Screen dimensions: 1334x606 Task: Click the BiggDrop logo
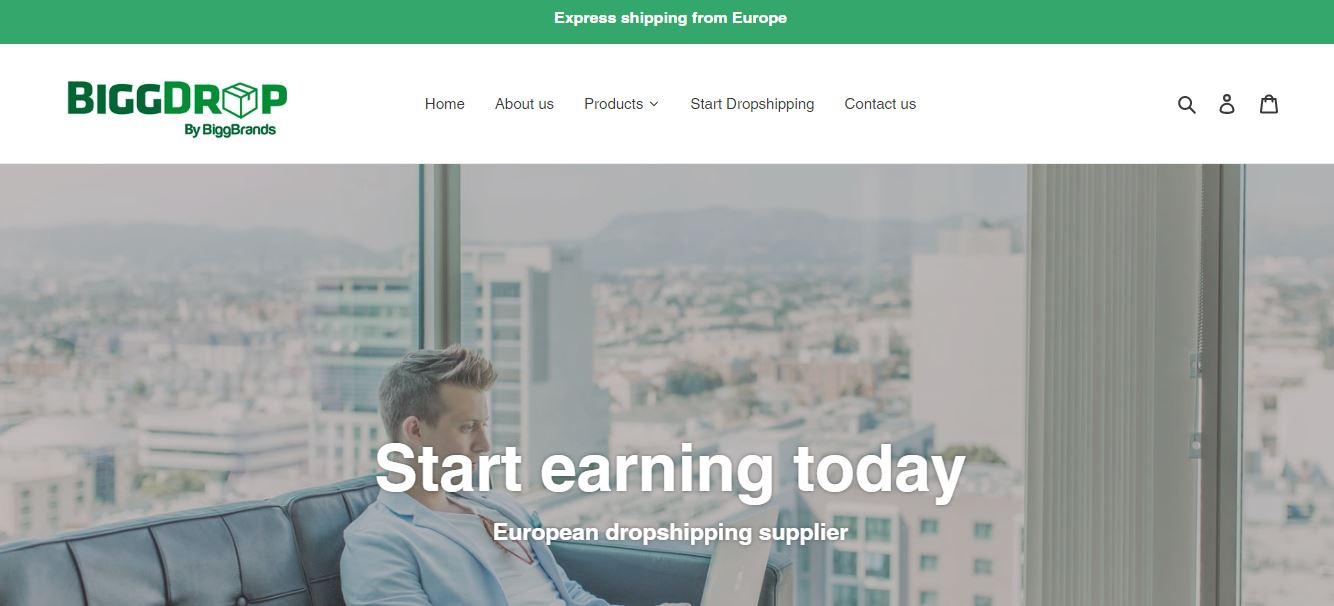(177, 108)
